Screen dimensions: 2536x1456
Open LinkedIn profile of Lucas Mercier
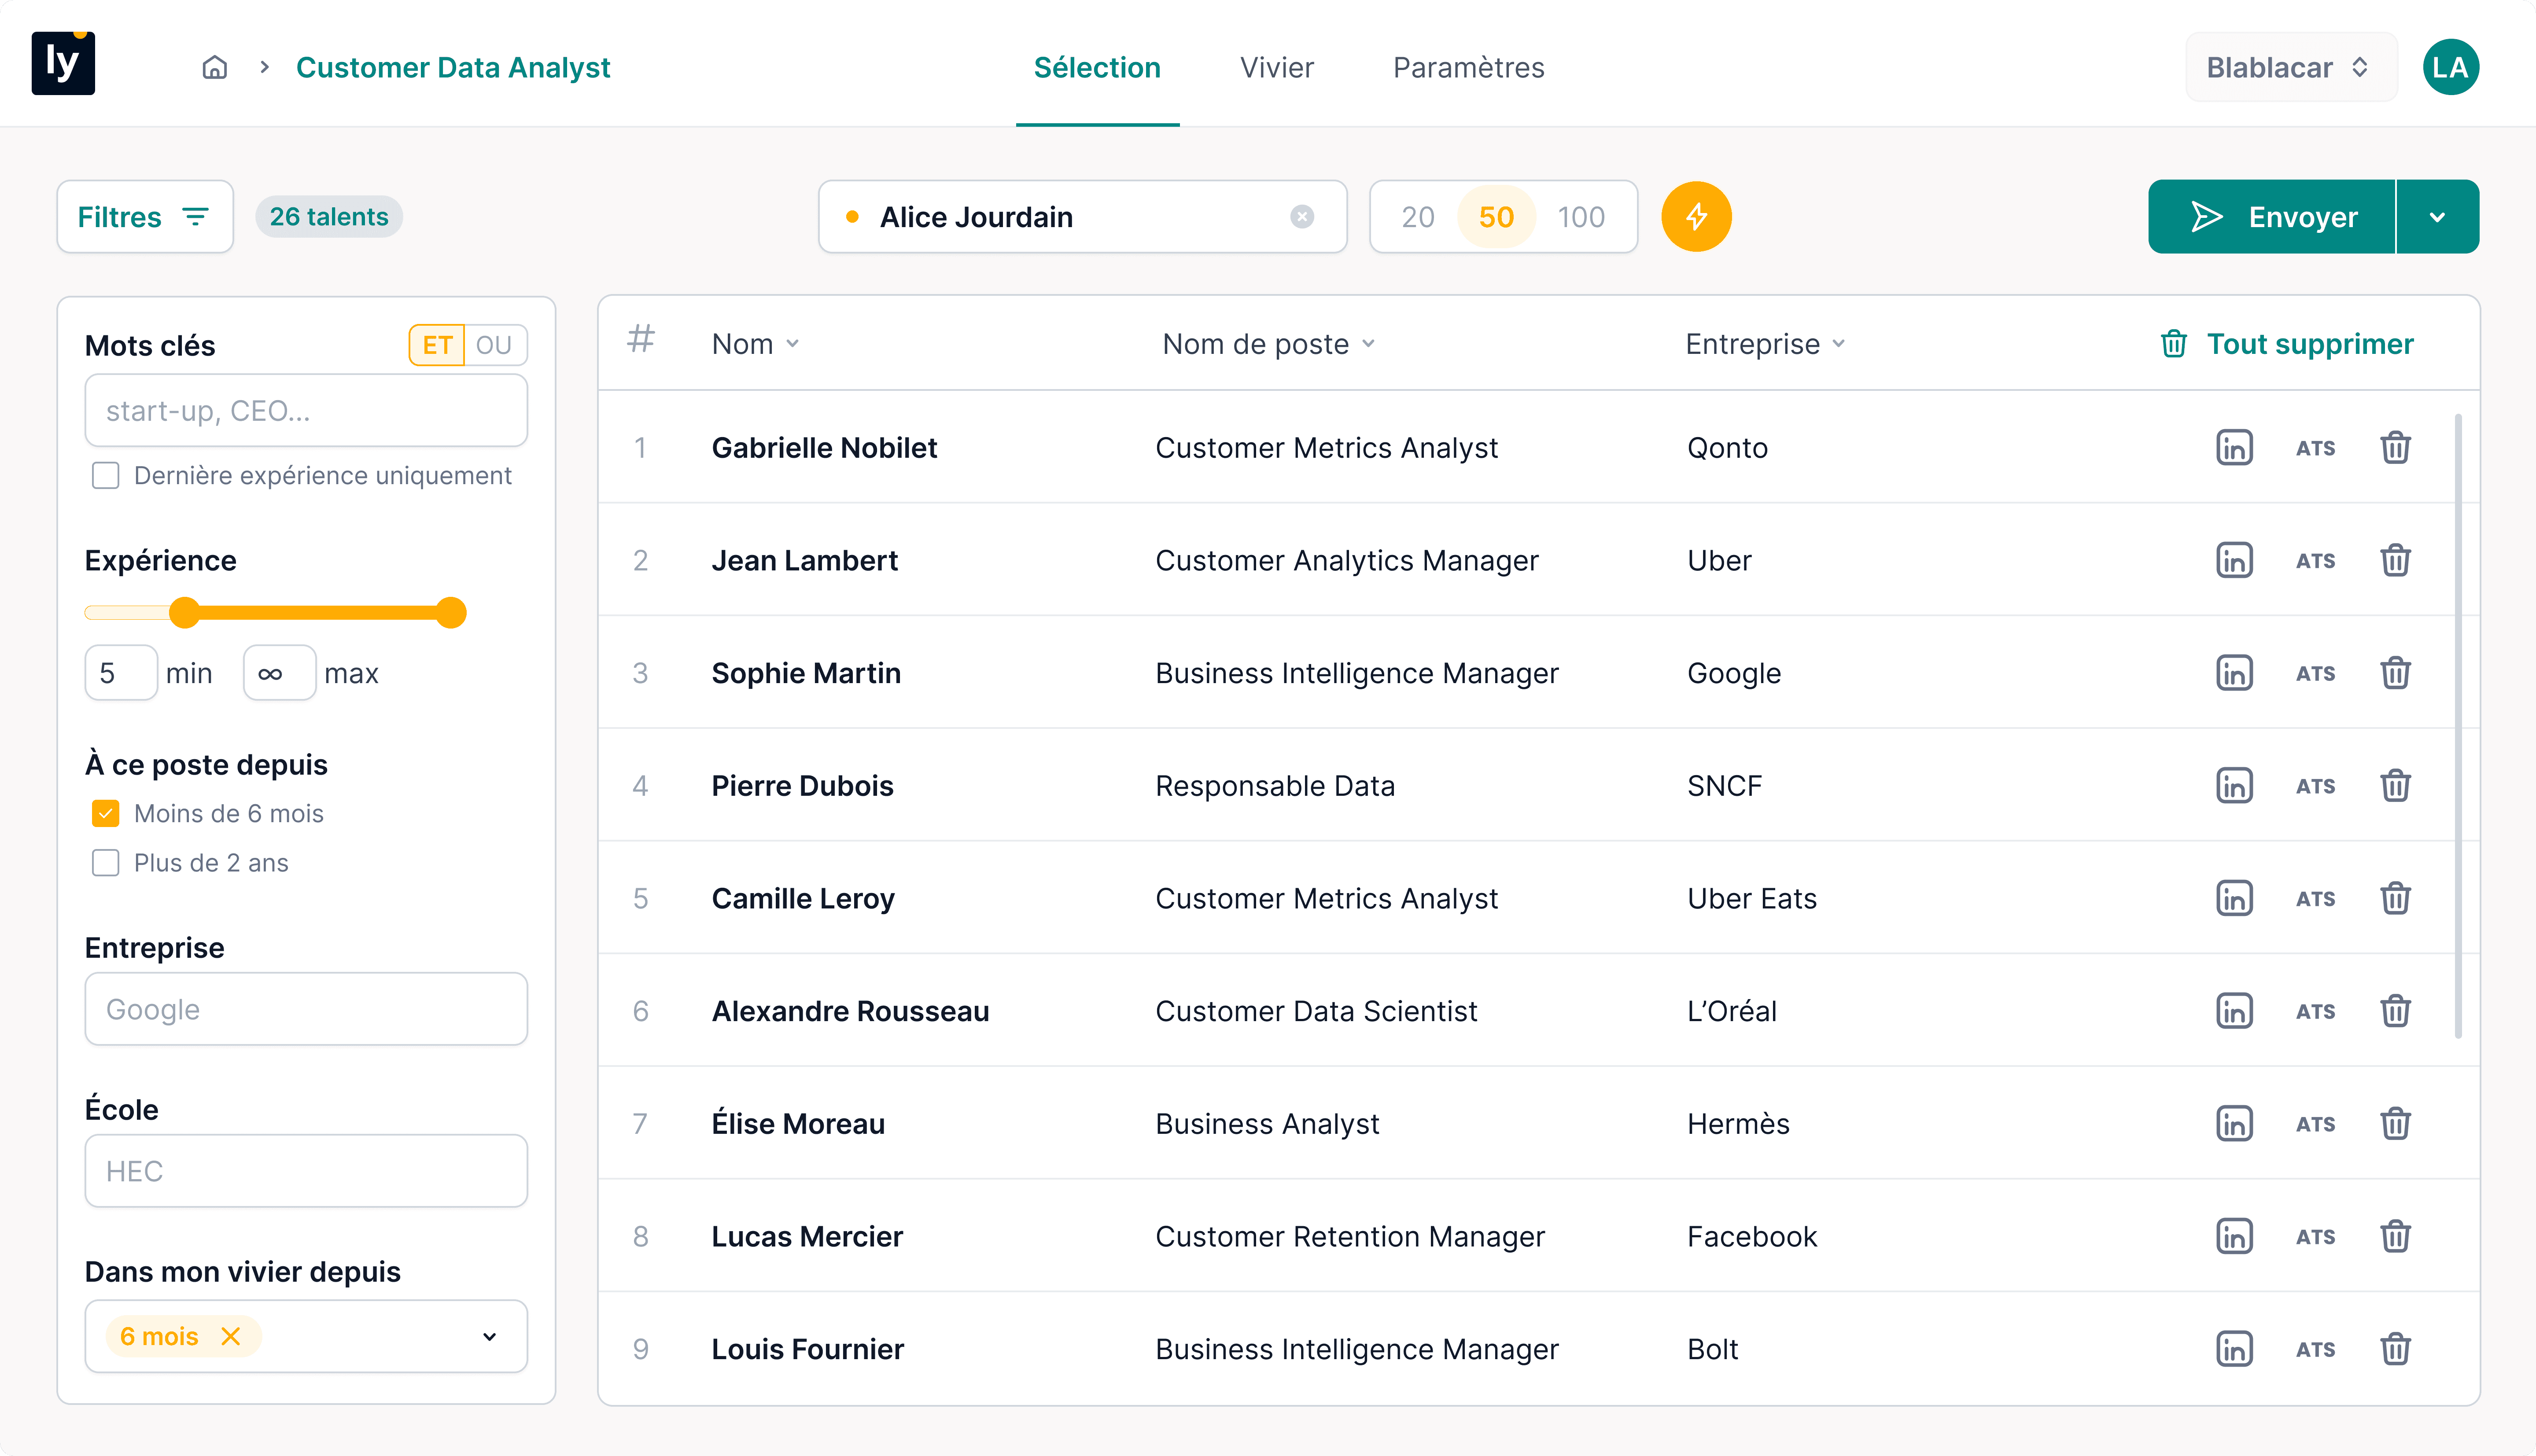[2234, 1236]
